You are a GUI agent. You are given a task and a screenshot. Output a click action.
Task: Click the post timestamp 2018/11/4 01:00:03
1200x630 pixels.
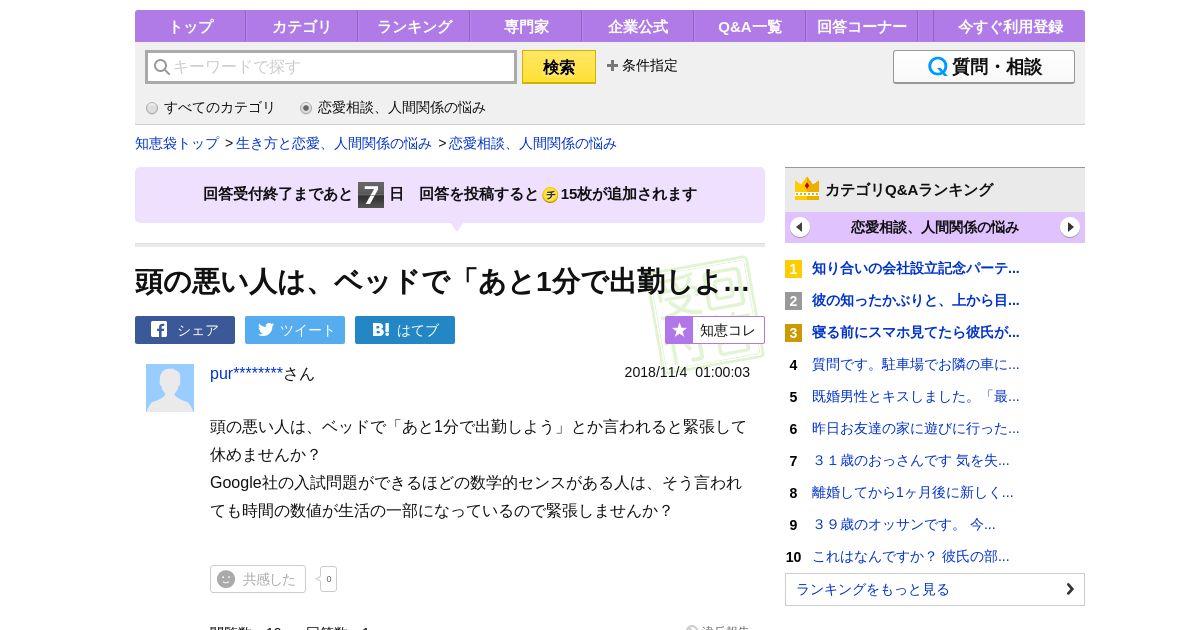pyautogui.click(x=687, y=372)
